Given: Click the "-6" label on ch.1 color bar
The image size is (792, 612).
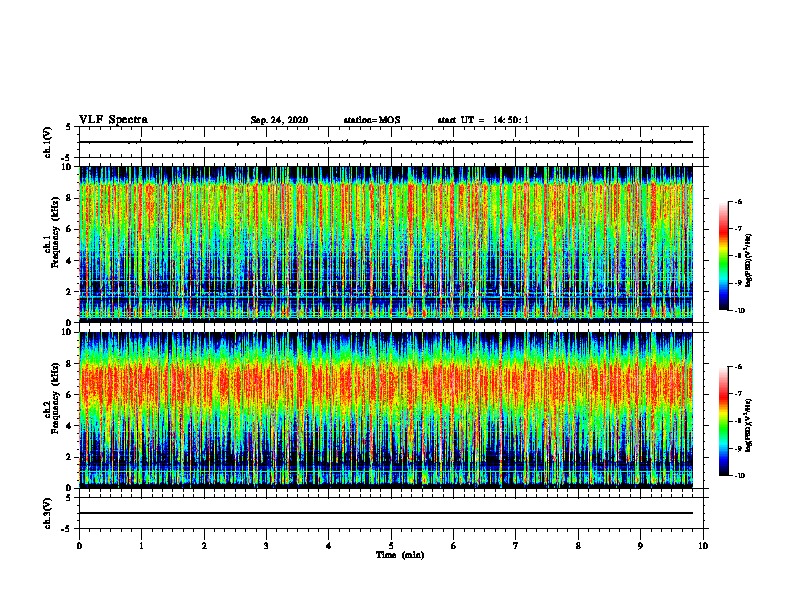Looking at the screenshot, I should tap(738, 202).
